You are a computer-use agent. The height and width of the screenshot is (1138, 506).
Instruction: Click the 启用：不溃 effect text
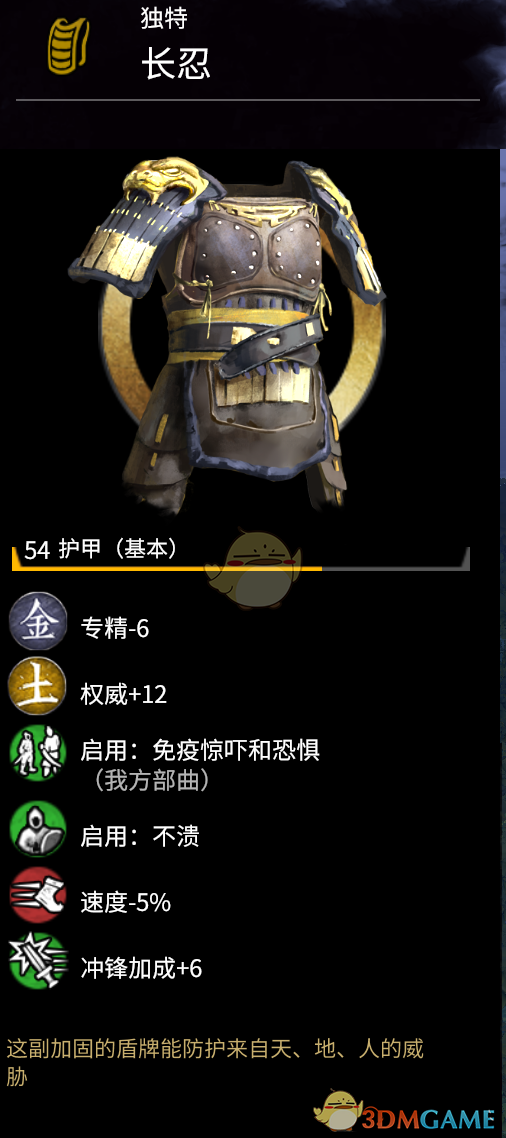(x=139, y=837)
